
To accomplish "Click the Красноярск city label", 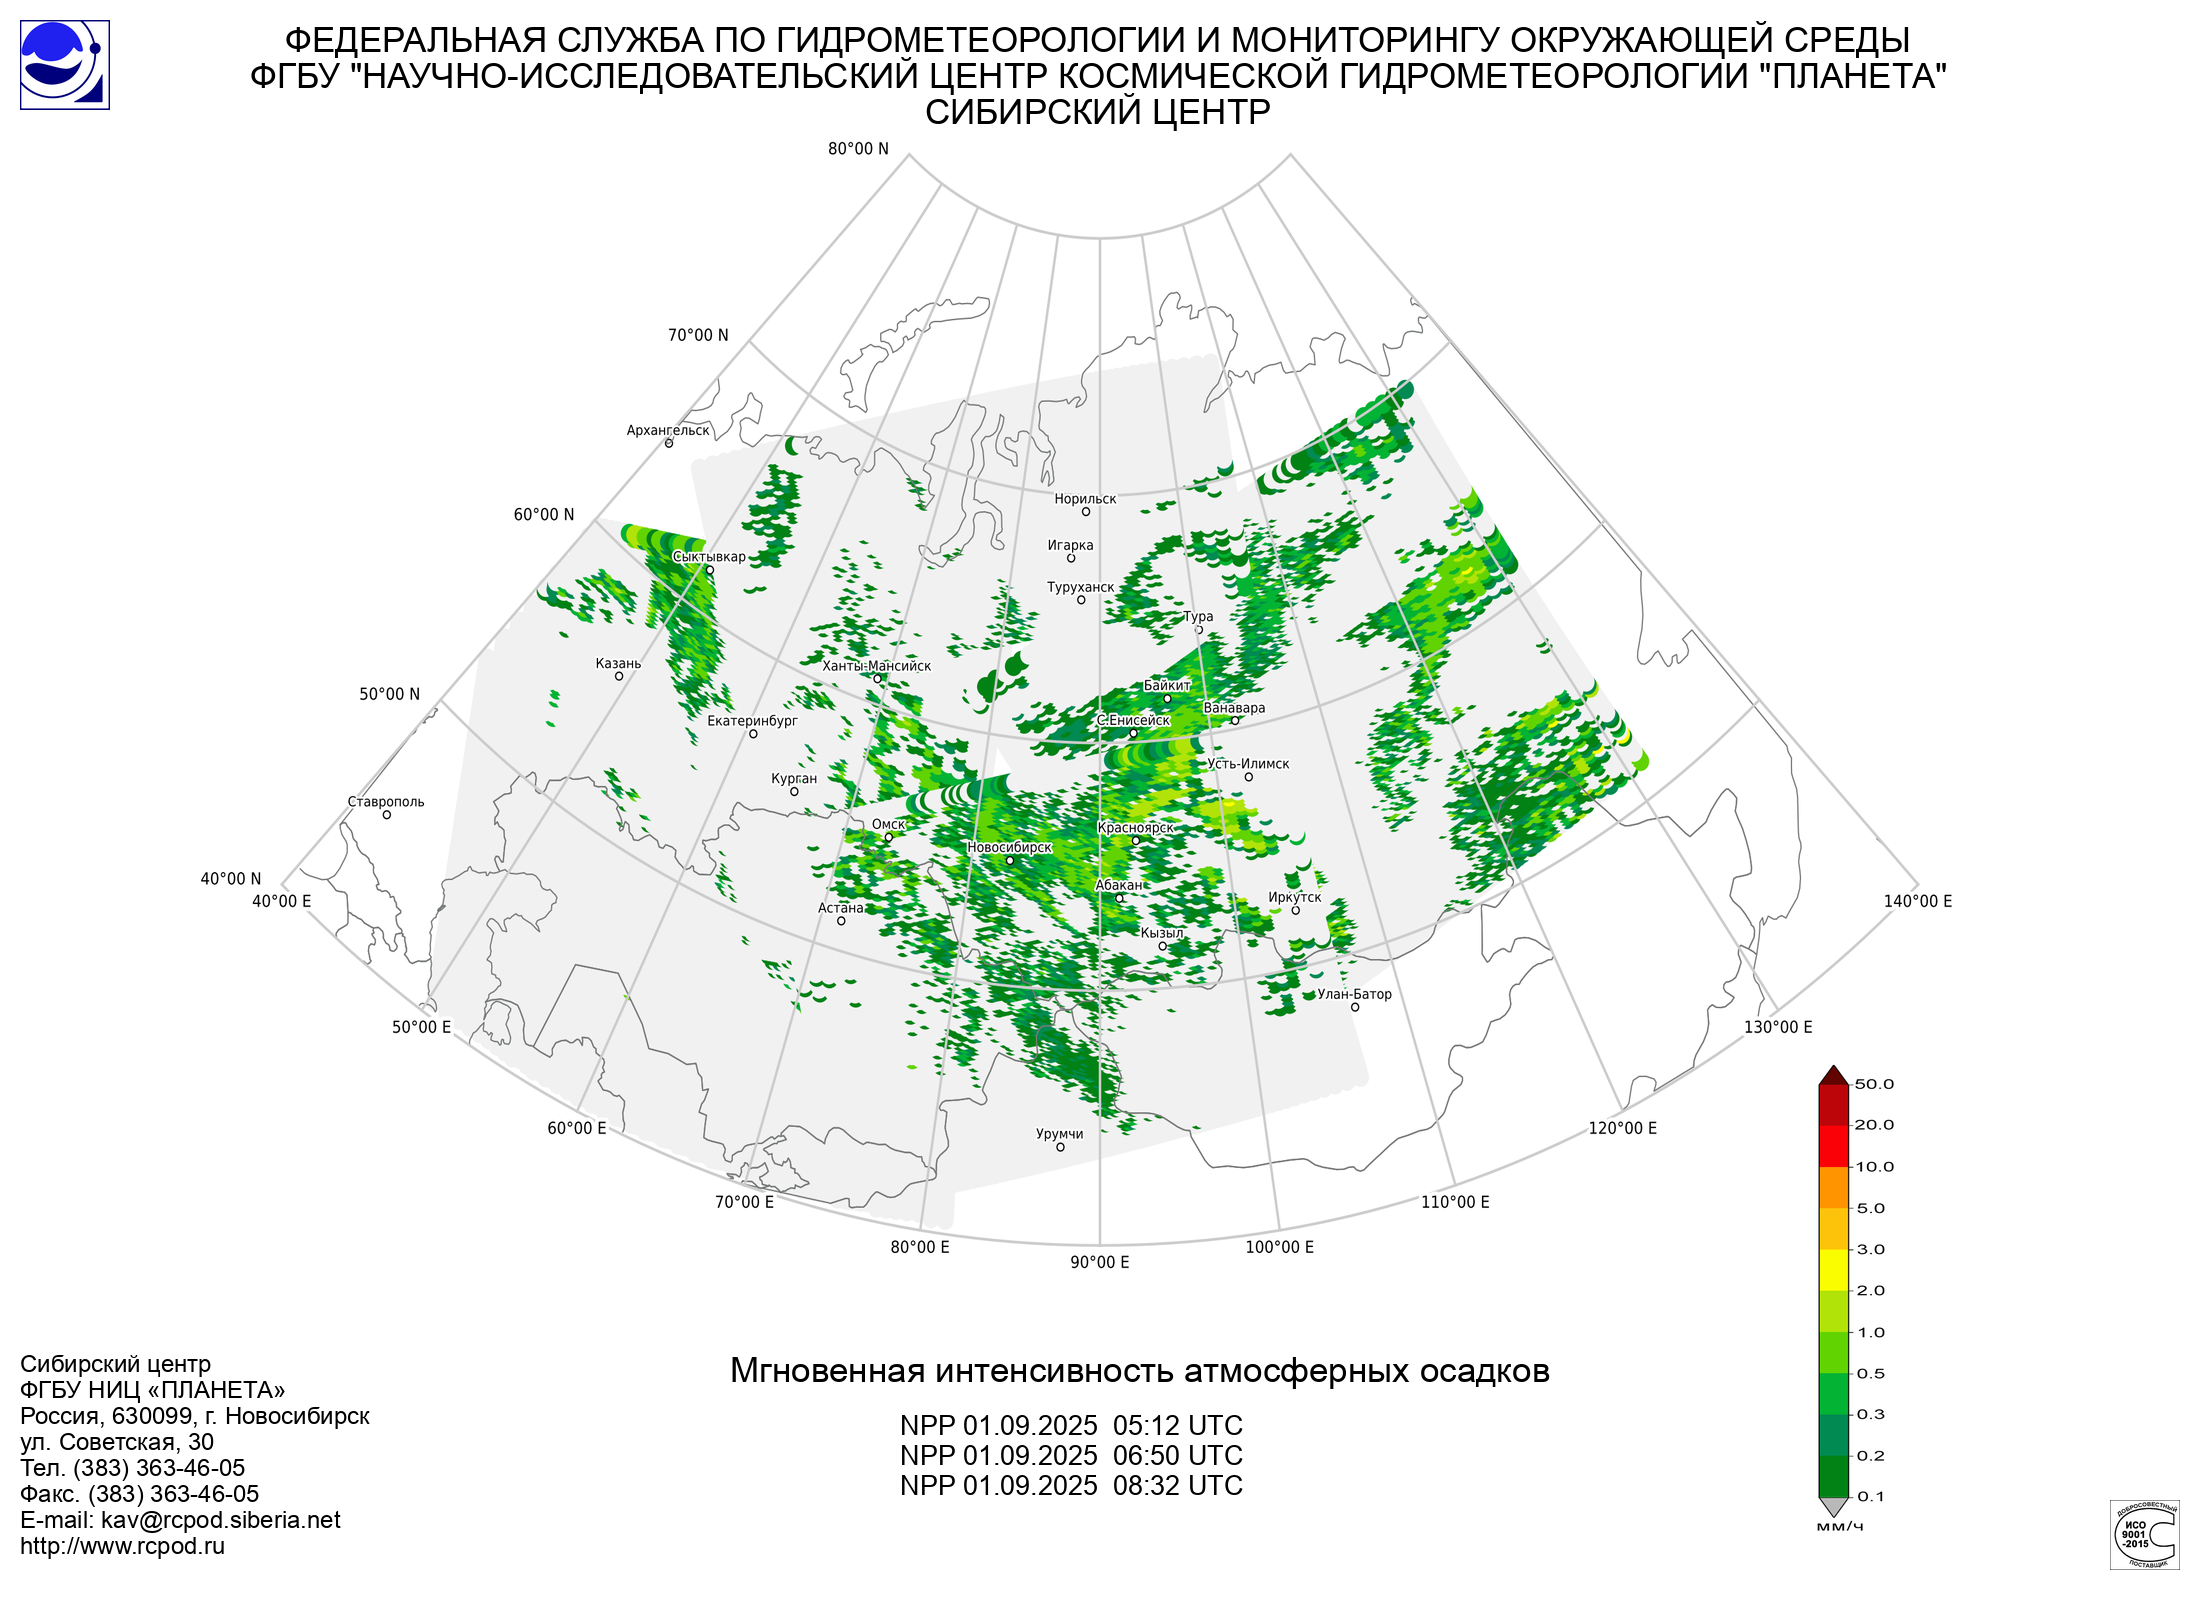I will 1135,828.
